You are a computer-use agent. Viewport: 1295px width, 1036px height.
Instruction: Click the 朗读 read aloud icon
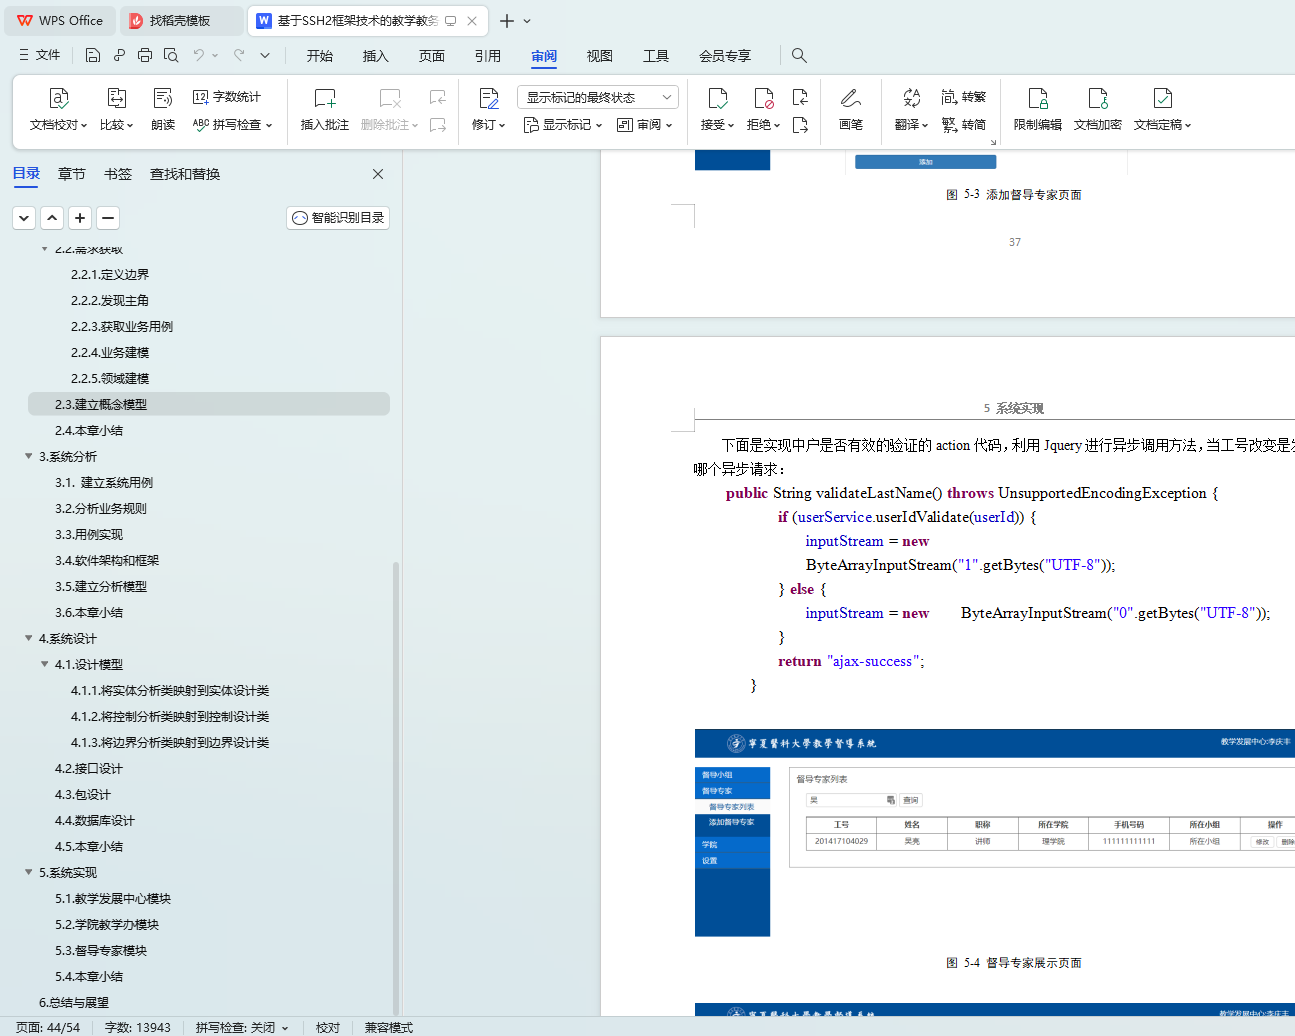(x=163, y=98)
